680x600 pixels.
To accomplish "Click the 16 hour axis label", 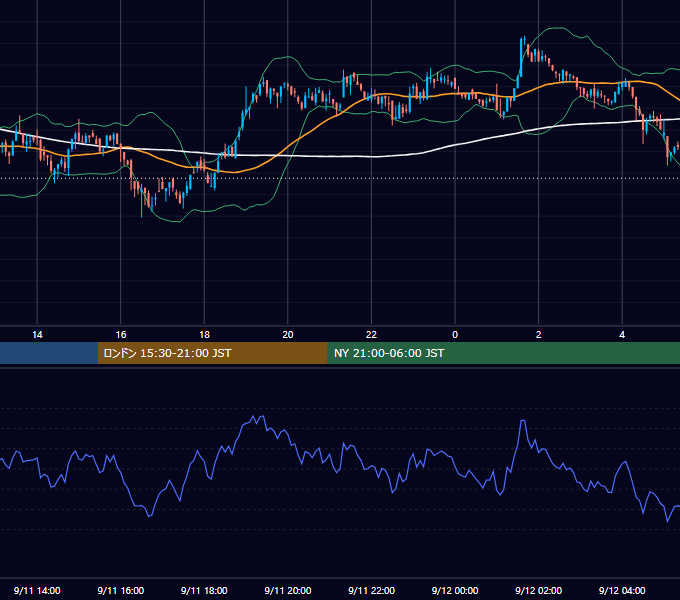I will coord(121,335).
